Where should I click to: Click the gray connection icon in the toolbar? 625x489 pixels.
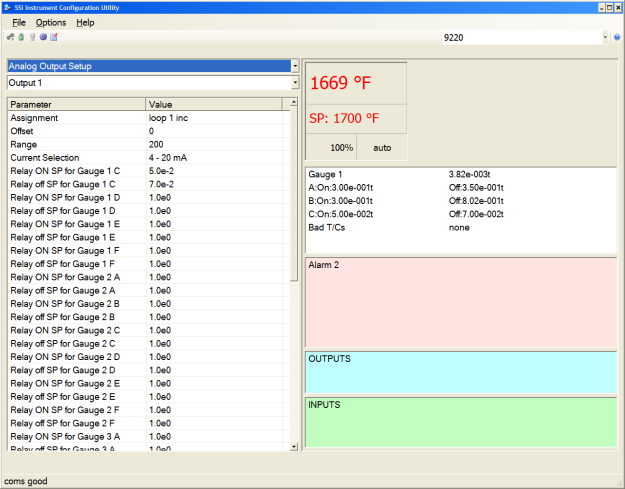pos(10,37)
